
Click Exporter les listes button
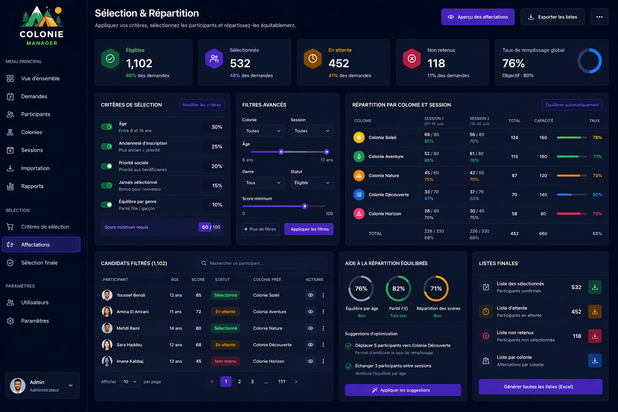pos(553,17)
